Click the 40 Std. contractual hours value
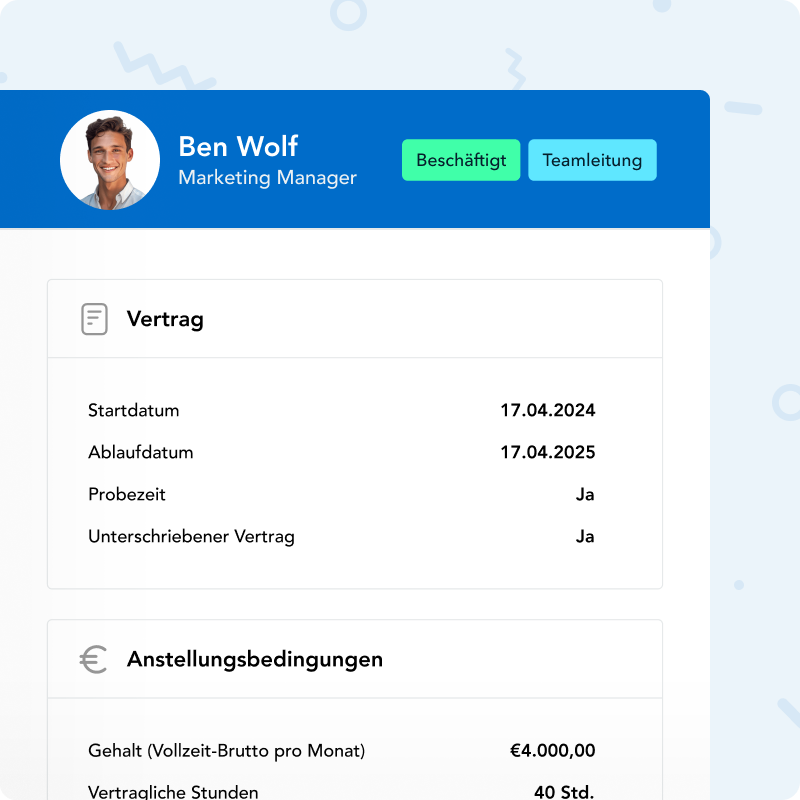 point(564,792)
